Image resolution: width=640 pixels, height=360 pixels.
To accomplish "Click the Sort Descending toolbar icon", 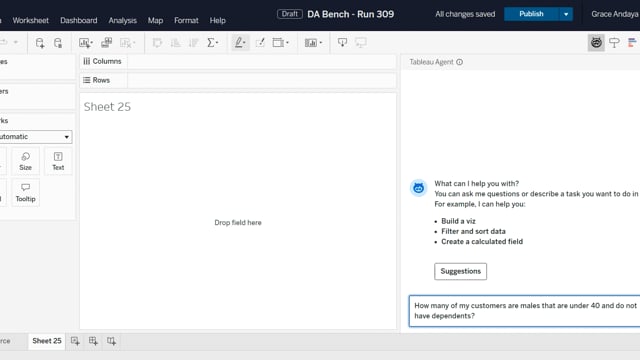I will 193,42.
